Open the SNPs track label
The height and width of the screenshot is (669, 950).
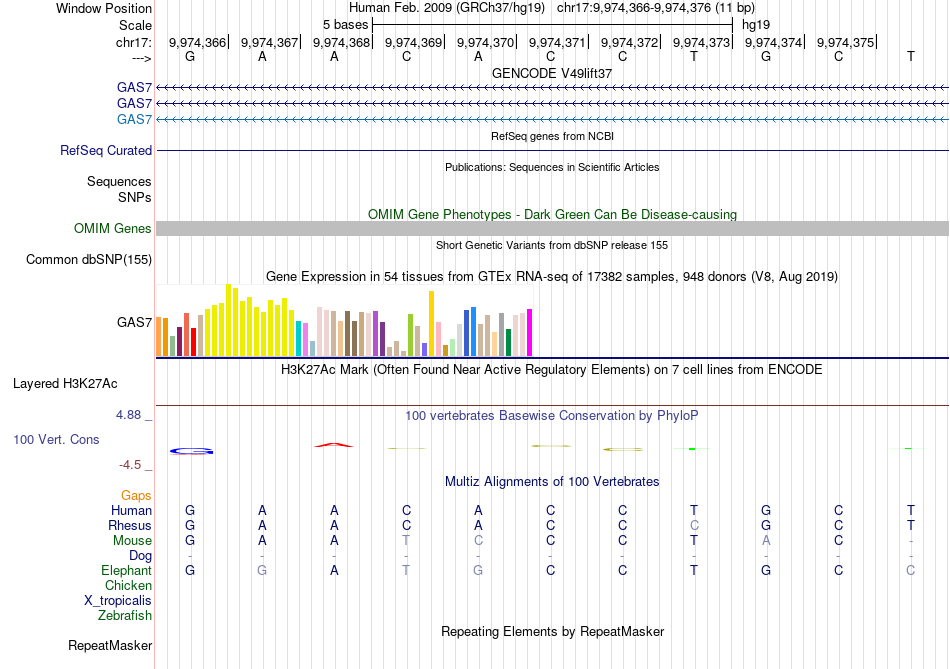tap(135, 197)
